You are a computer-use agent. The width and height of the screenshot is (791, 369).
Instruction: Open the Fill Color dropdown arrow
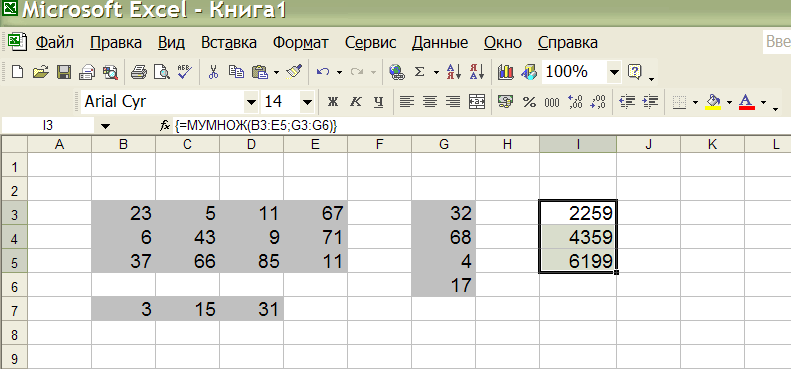[729, 102]
